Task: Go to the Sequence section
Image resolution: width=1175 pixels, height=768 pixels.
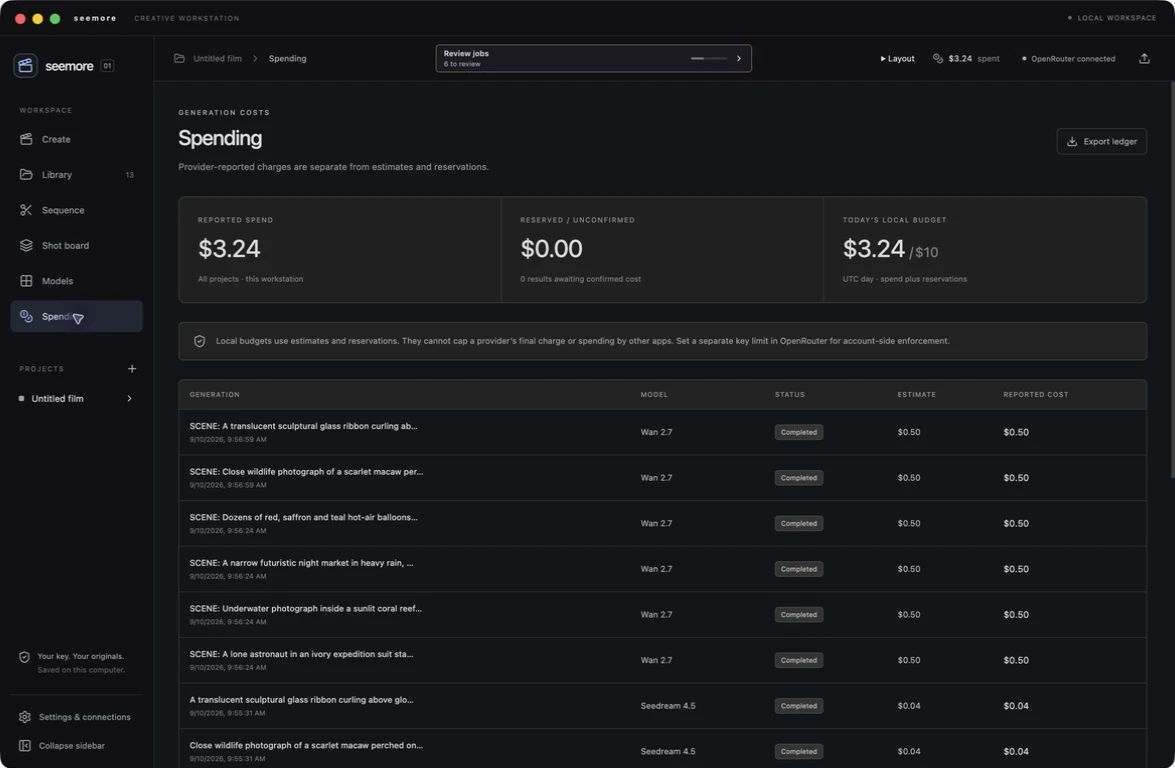Action: (76, 210)
